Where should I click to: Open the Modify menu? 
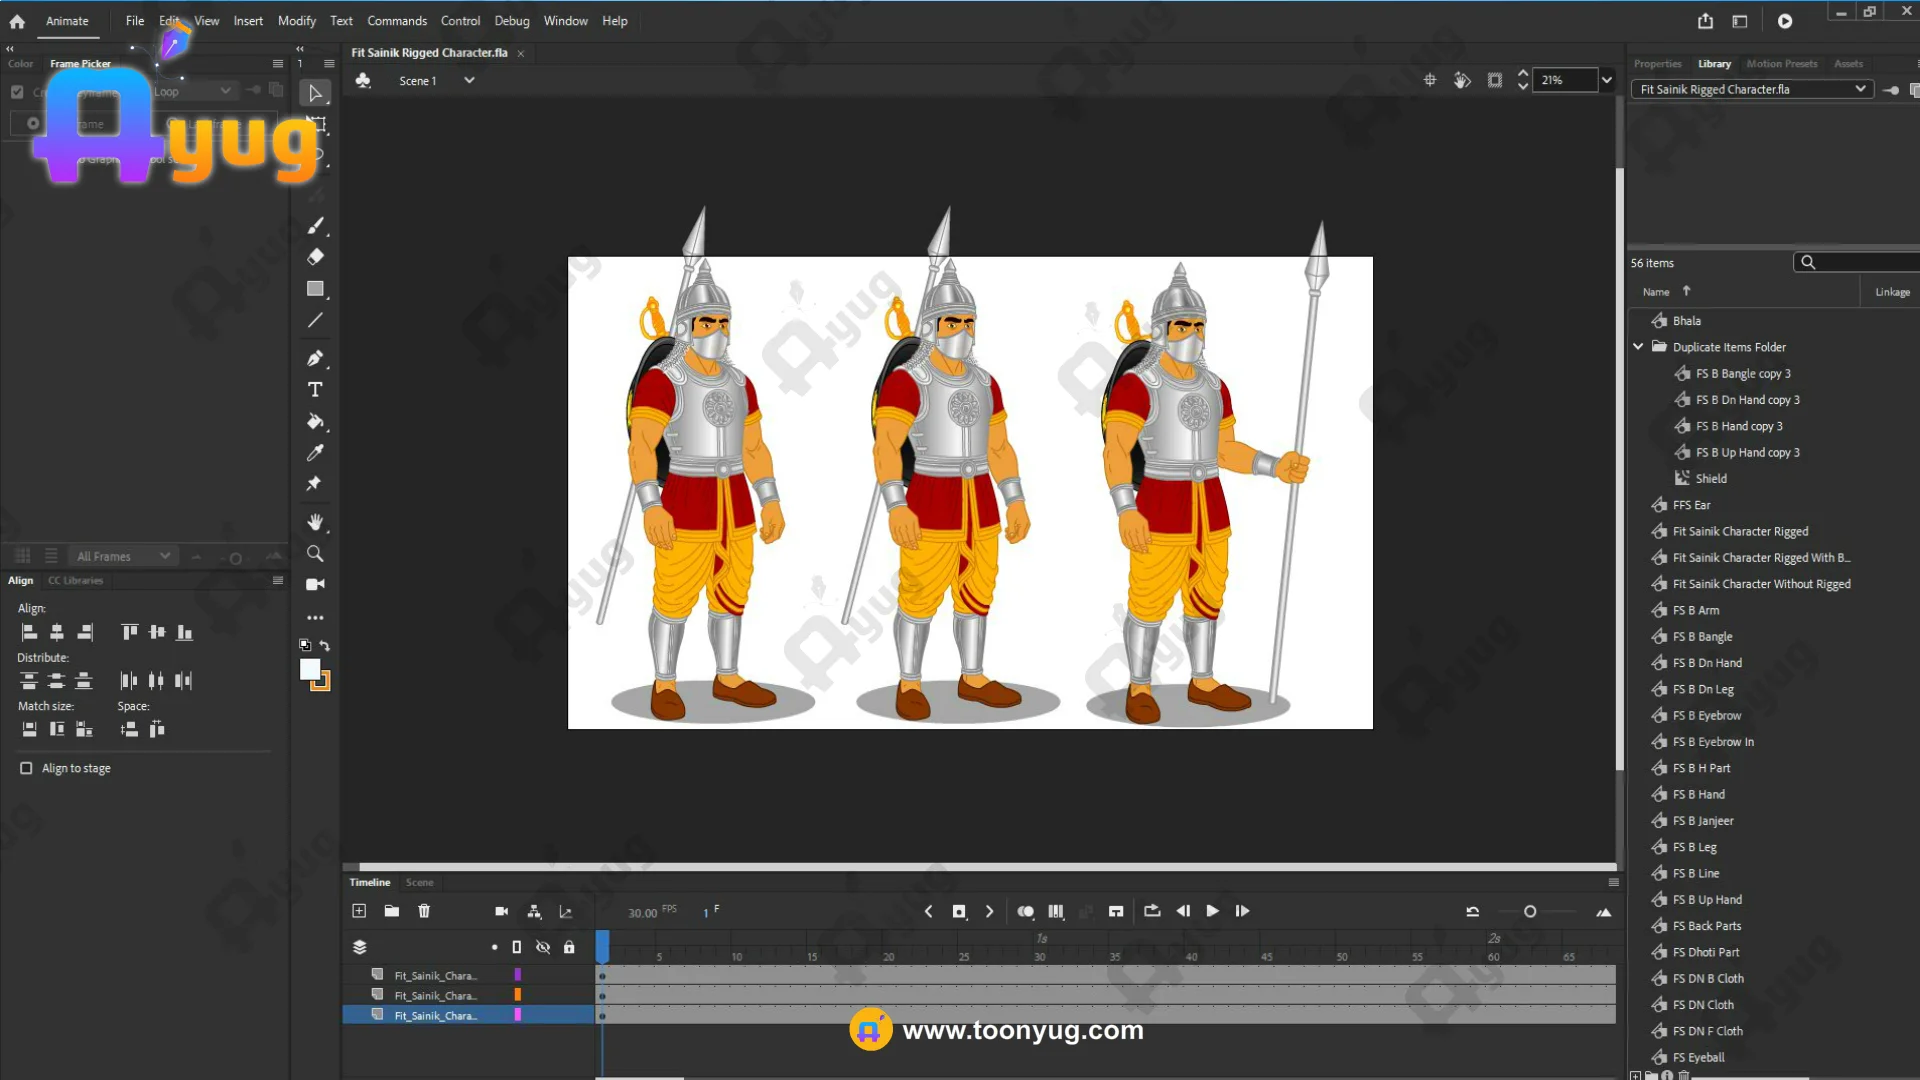coord(296,21)
